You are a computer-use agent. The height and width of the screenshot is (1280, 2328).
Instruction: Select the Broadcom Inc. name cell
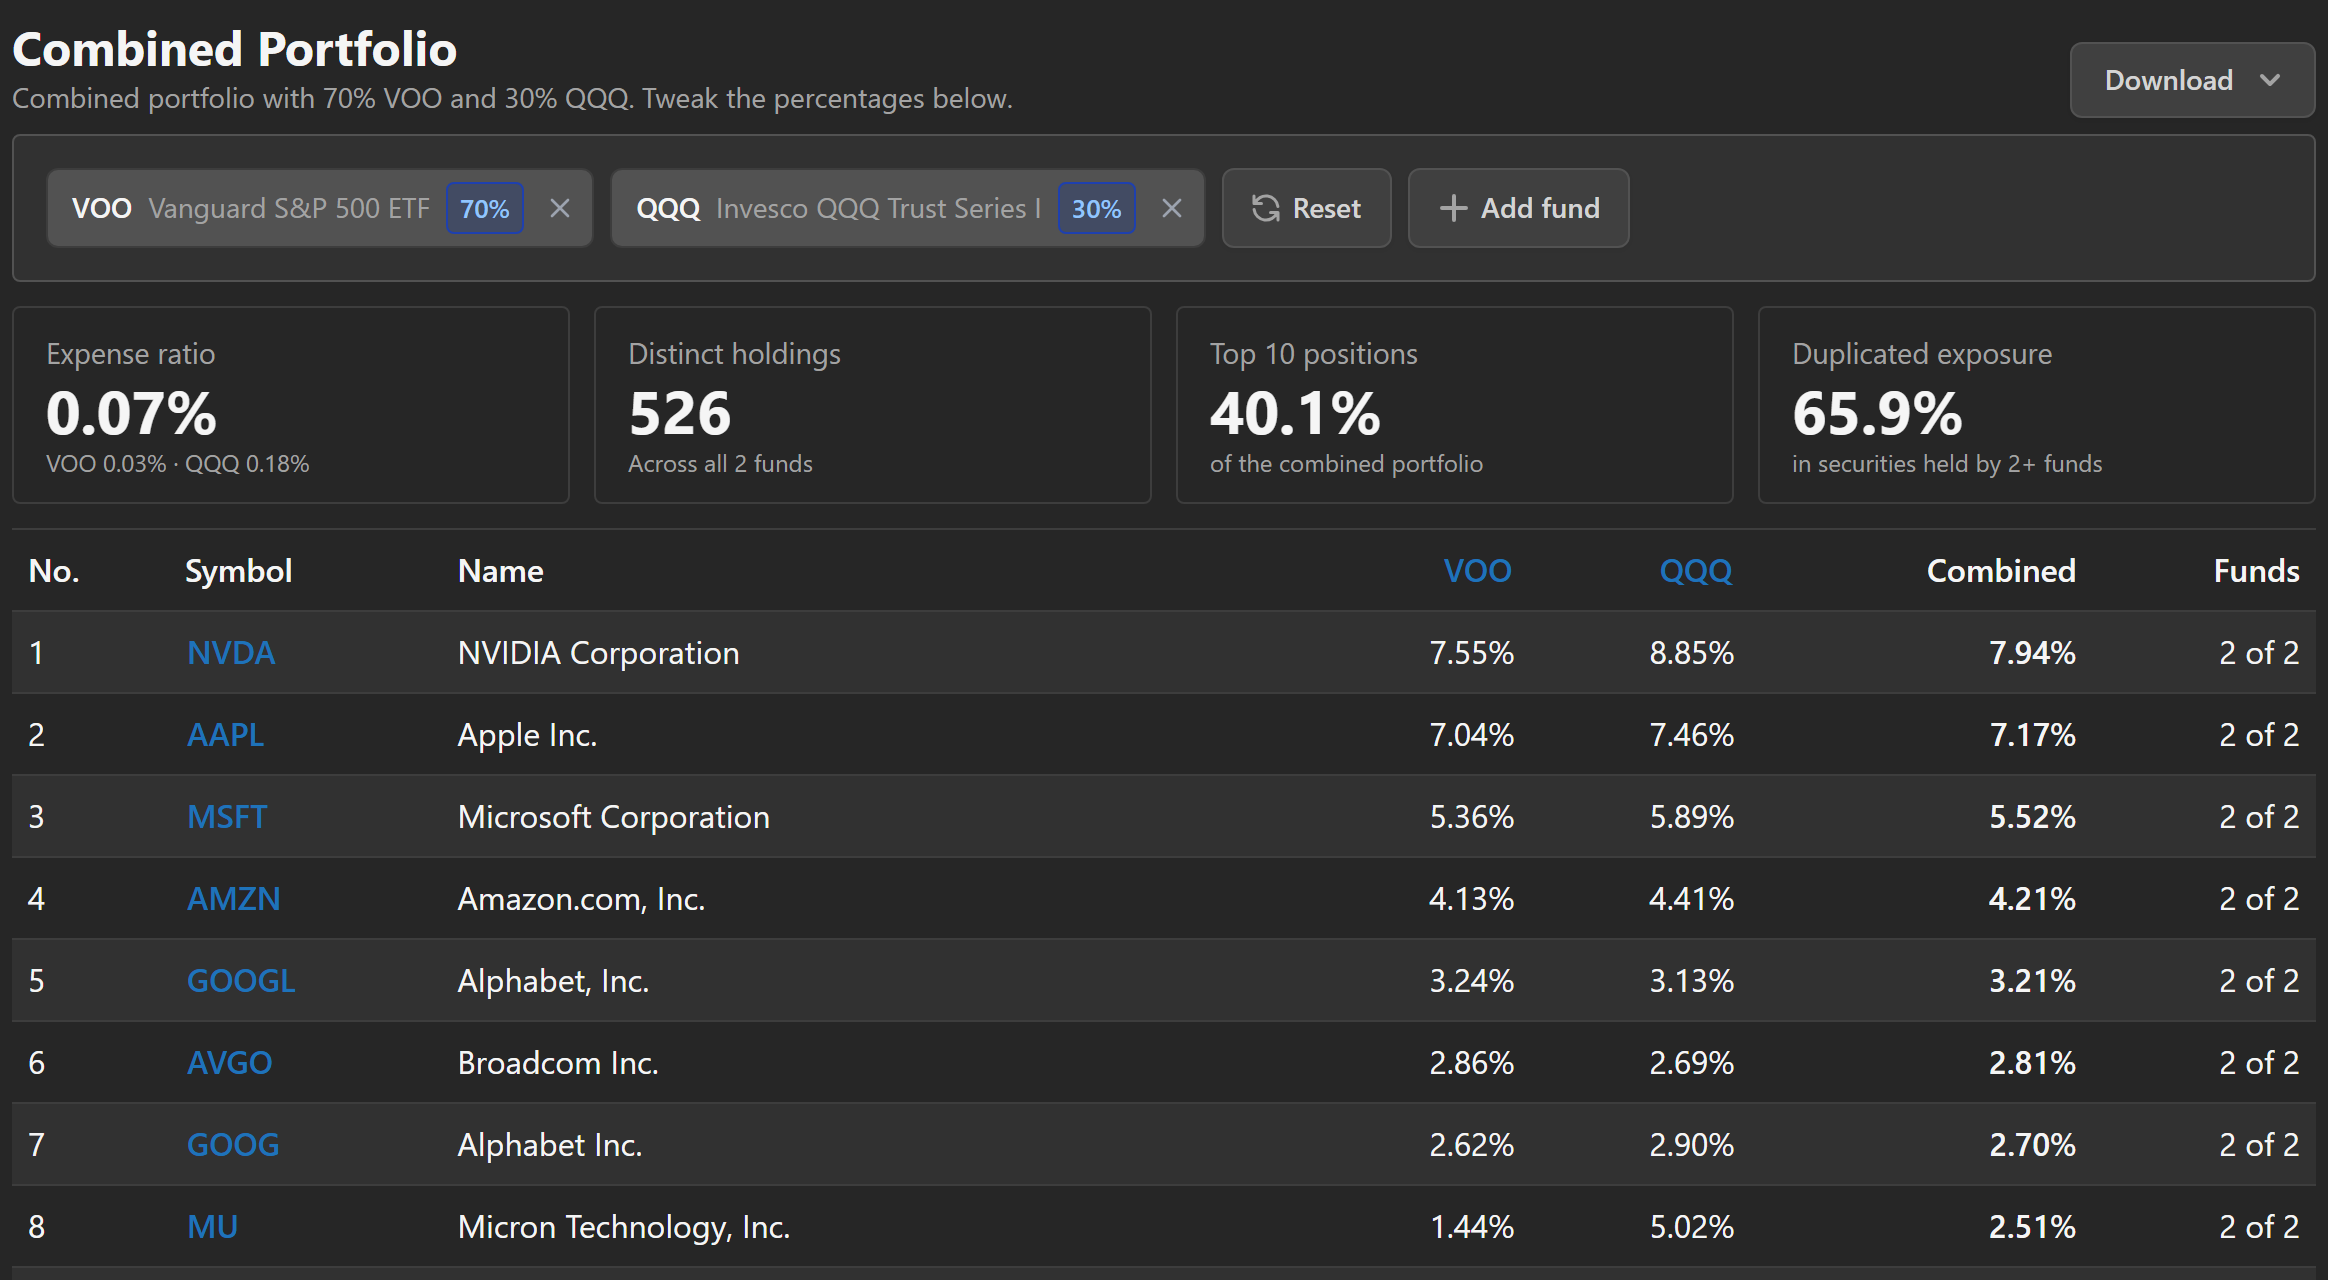558,1063
